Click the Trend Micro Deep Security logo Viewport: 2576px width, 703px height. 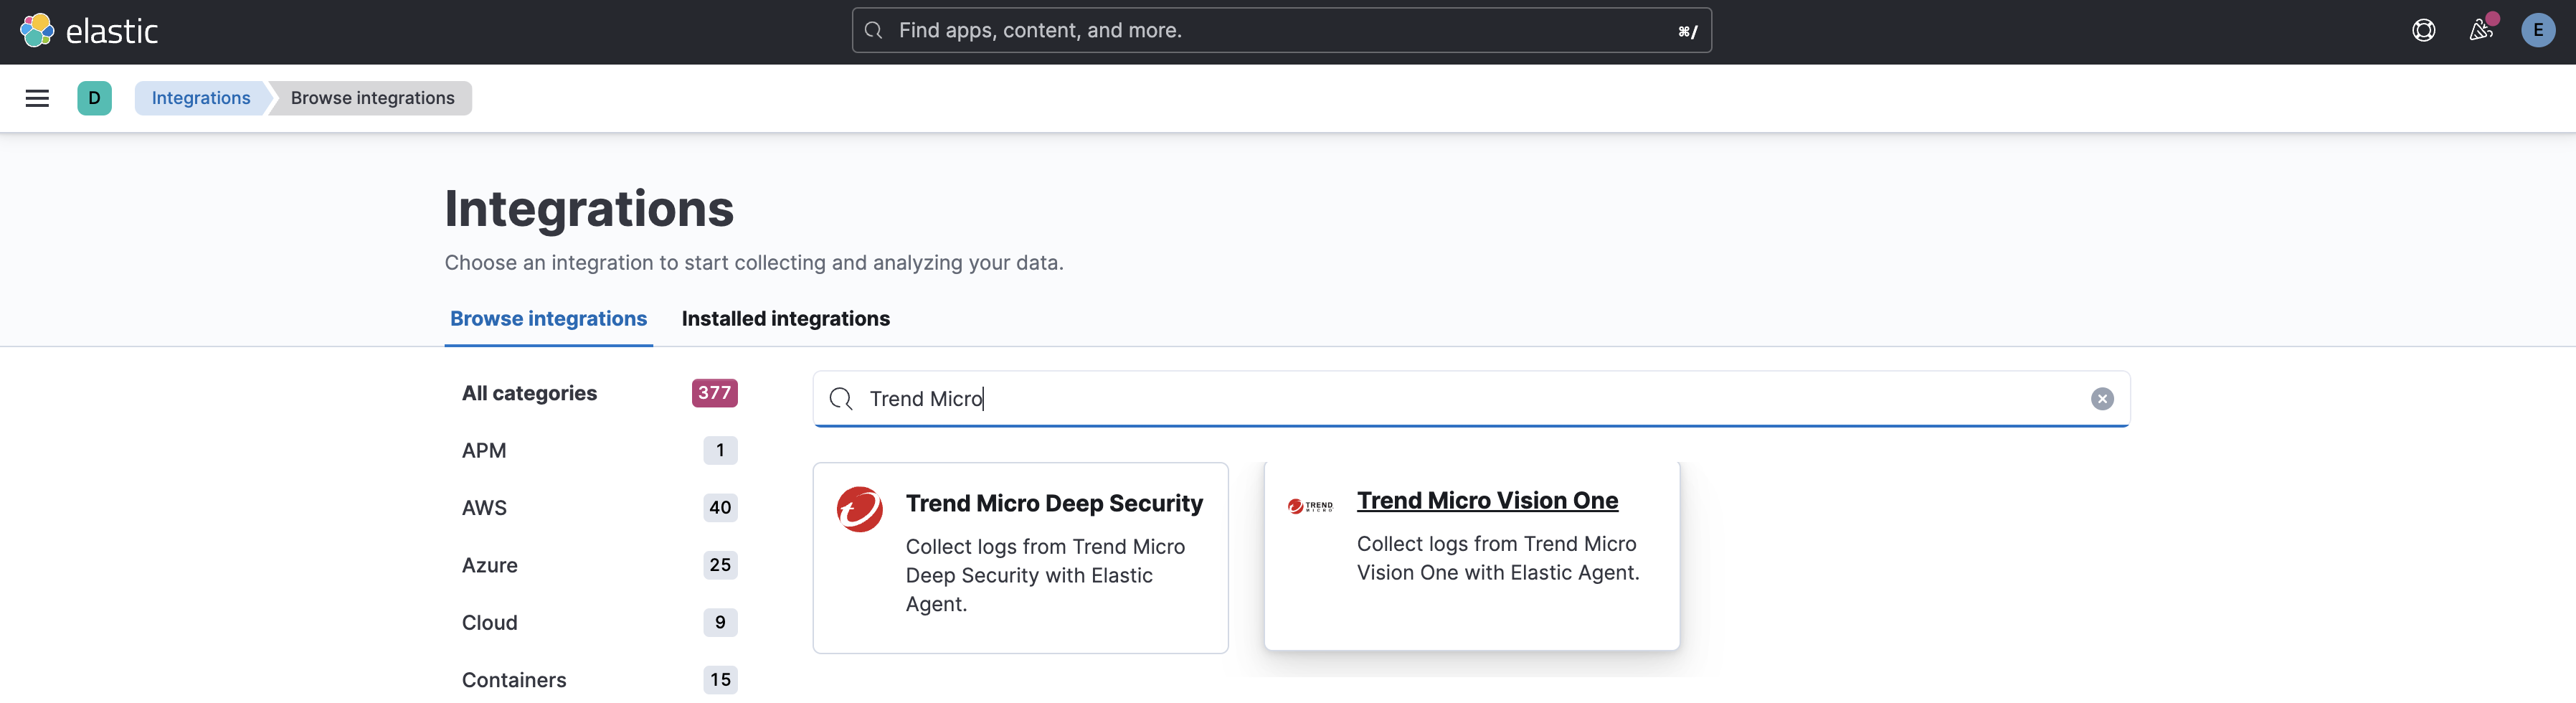coord(859,510)
